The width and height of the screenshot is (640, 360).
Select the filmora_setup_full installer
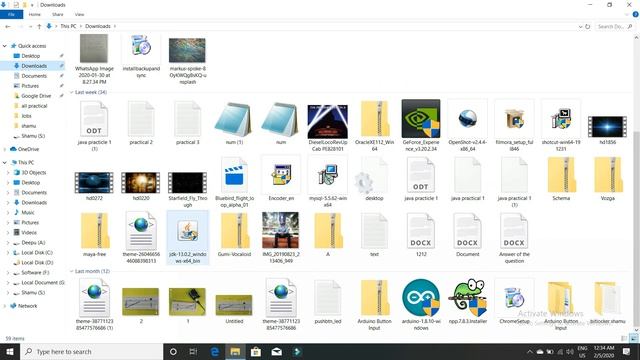(x=514, y=119)
